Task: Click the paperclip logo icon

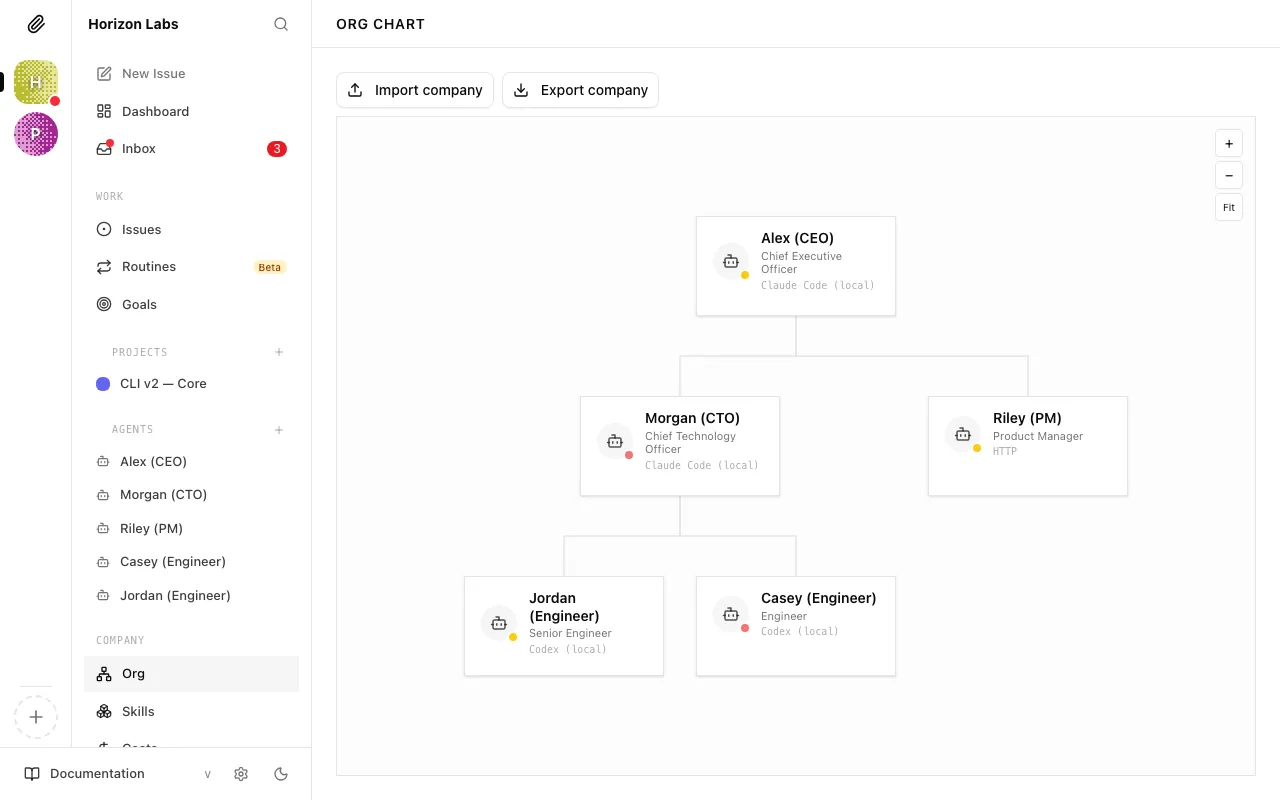Action: click(36, 24)
